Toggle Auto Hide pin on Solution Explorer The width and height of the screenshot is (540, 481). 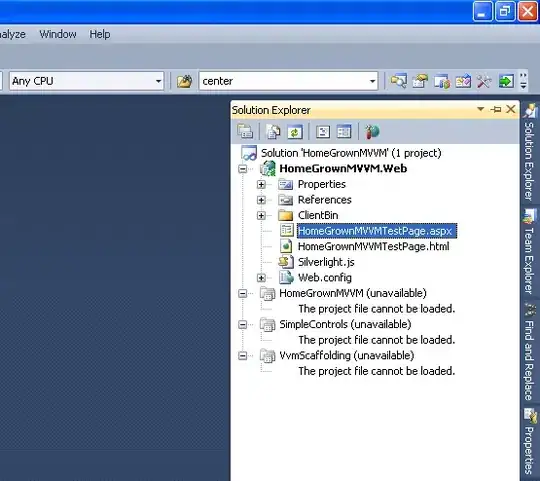pyautogui.click(x=496, y=109)
